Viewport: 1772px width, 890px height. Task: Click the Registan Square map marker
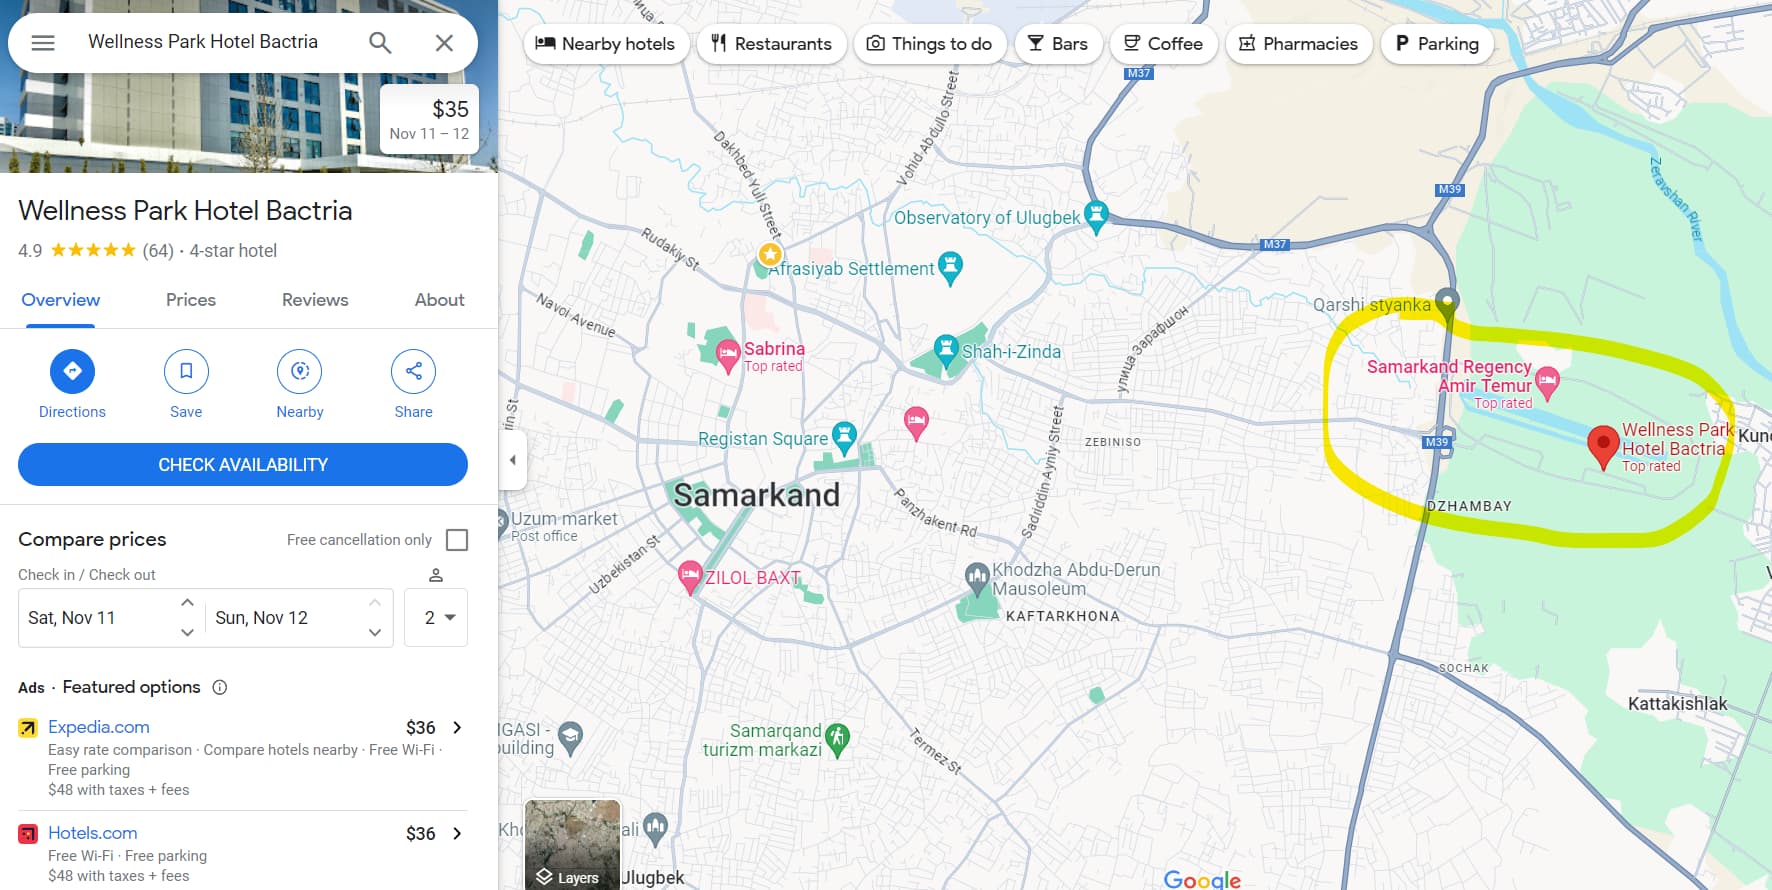[845, 436]
